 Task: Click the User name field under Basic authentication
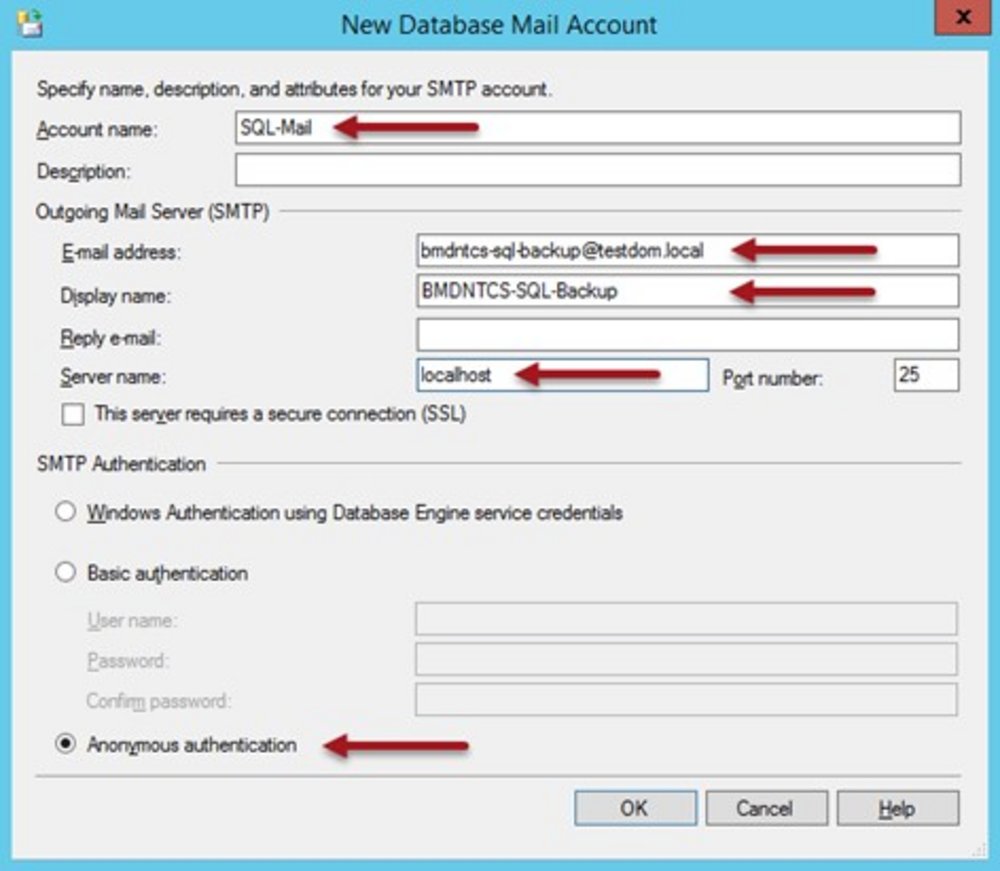pyautogui.click(x=685, y=619)
